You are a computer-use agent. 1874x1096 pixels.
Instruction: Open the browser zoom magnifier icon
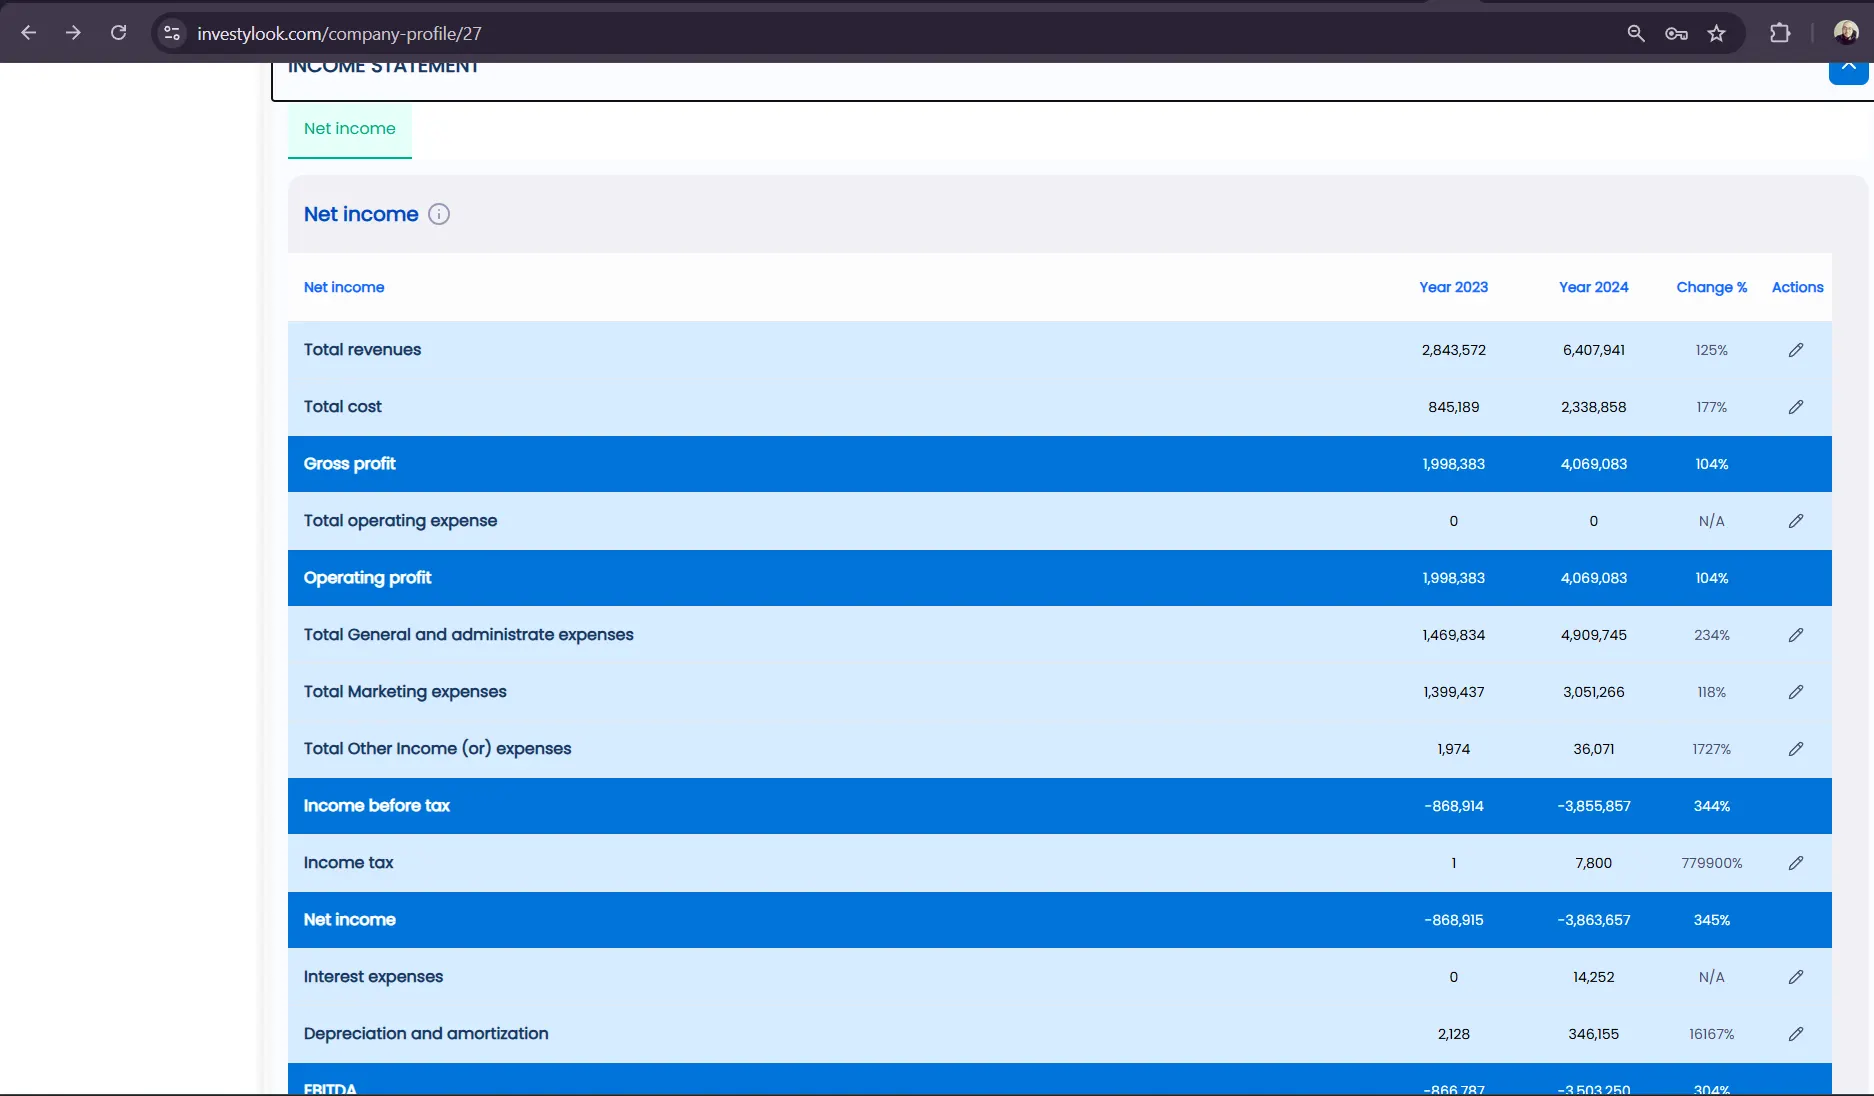(x=1636, y=33)
